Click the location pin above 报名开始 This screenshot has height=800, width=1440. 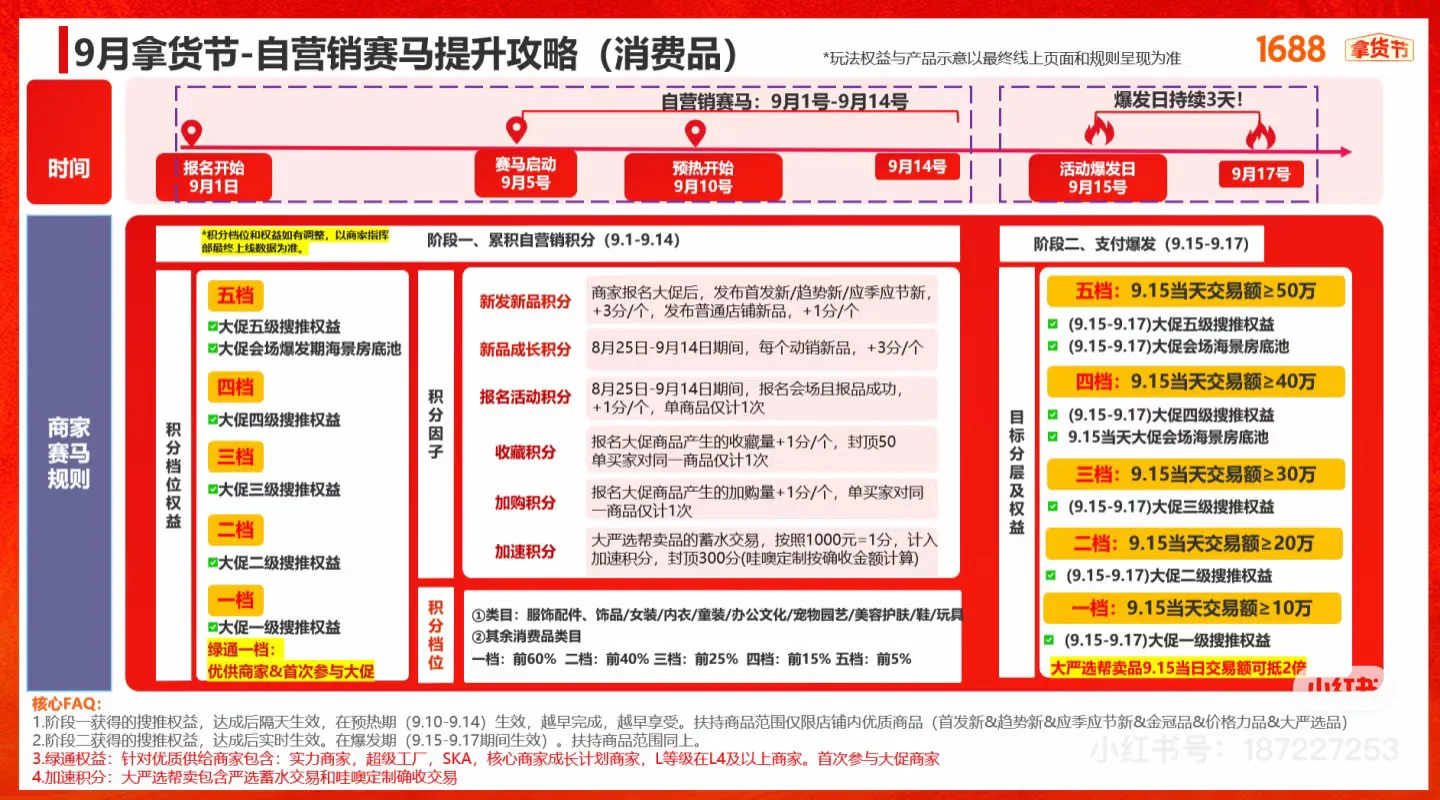[x=191, y=133]
